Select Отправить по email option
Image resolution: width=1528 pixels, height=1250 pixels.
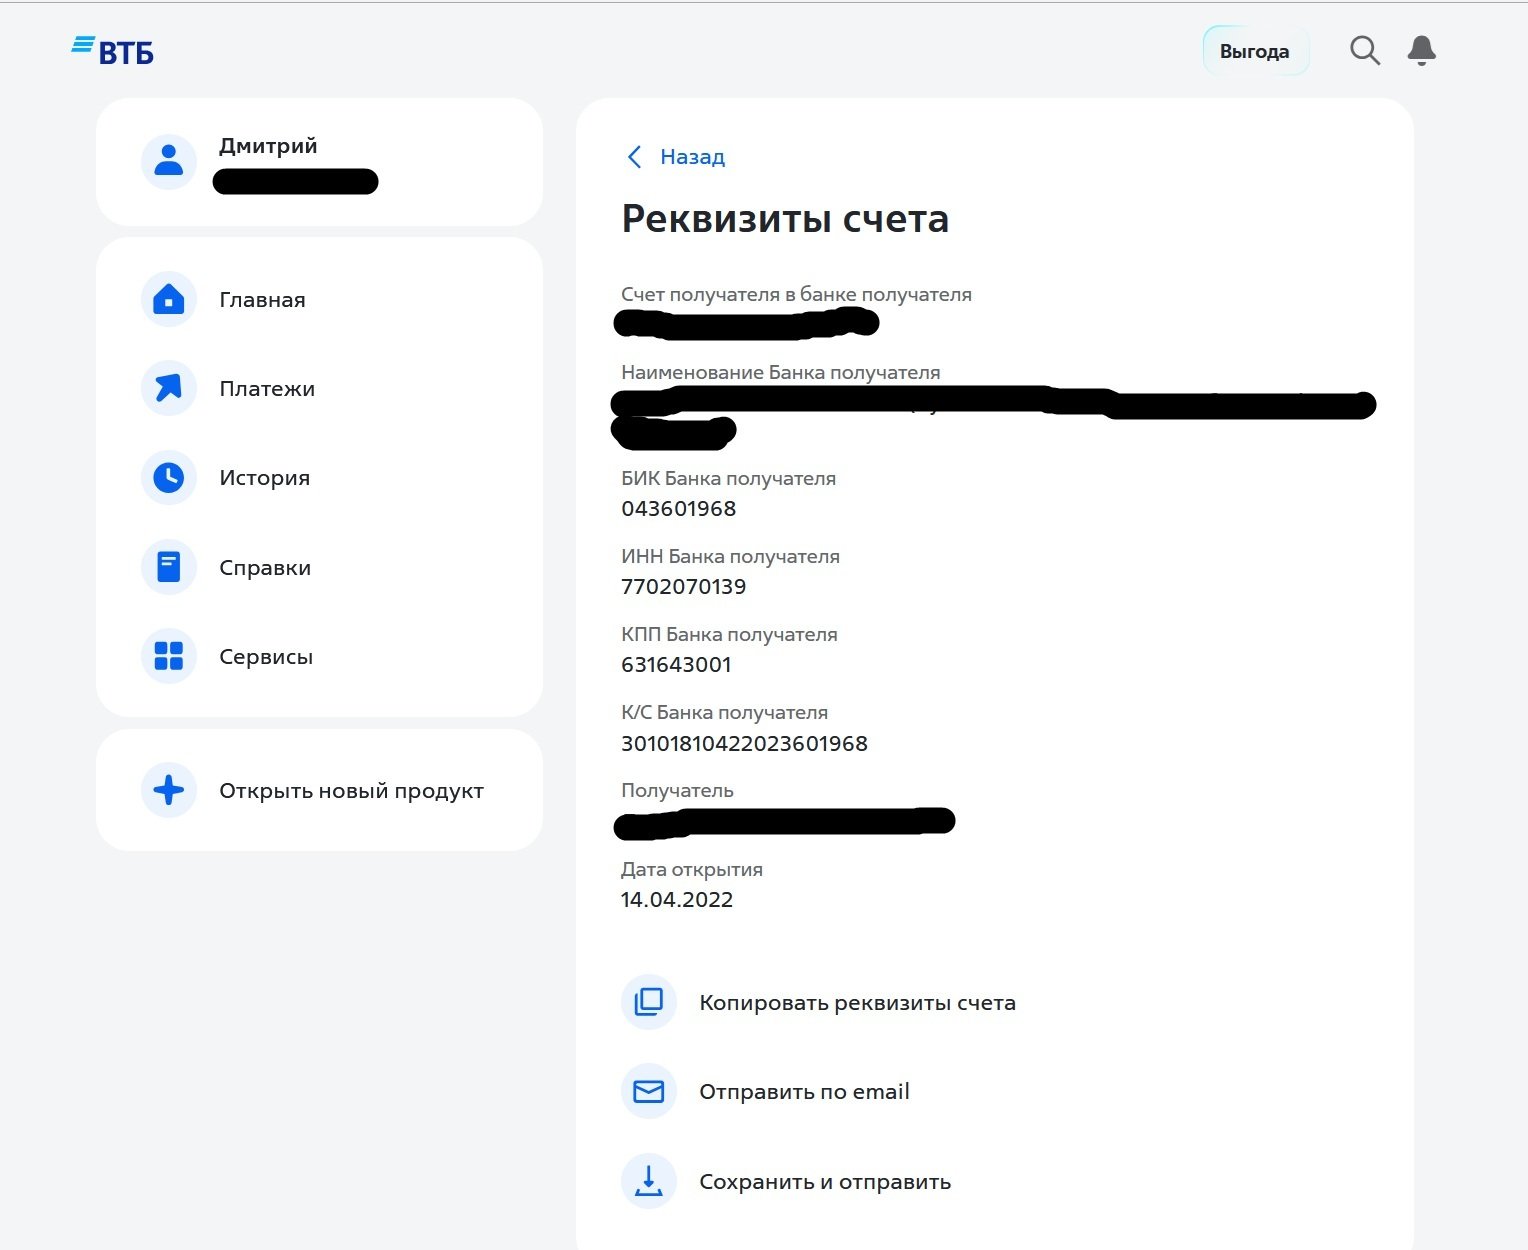[804, 1092]
